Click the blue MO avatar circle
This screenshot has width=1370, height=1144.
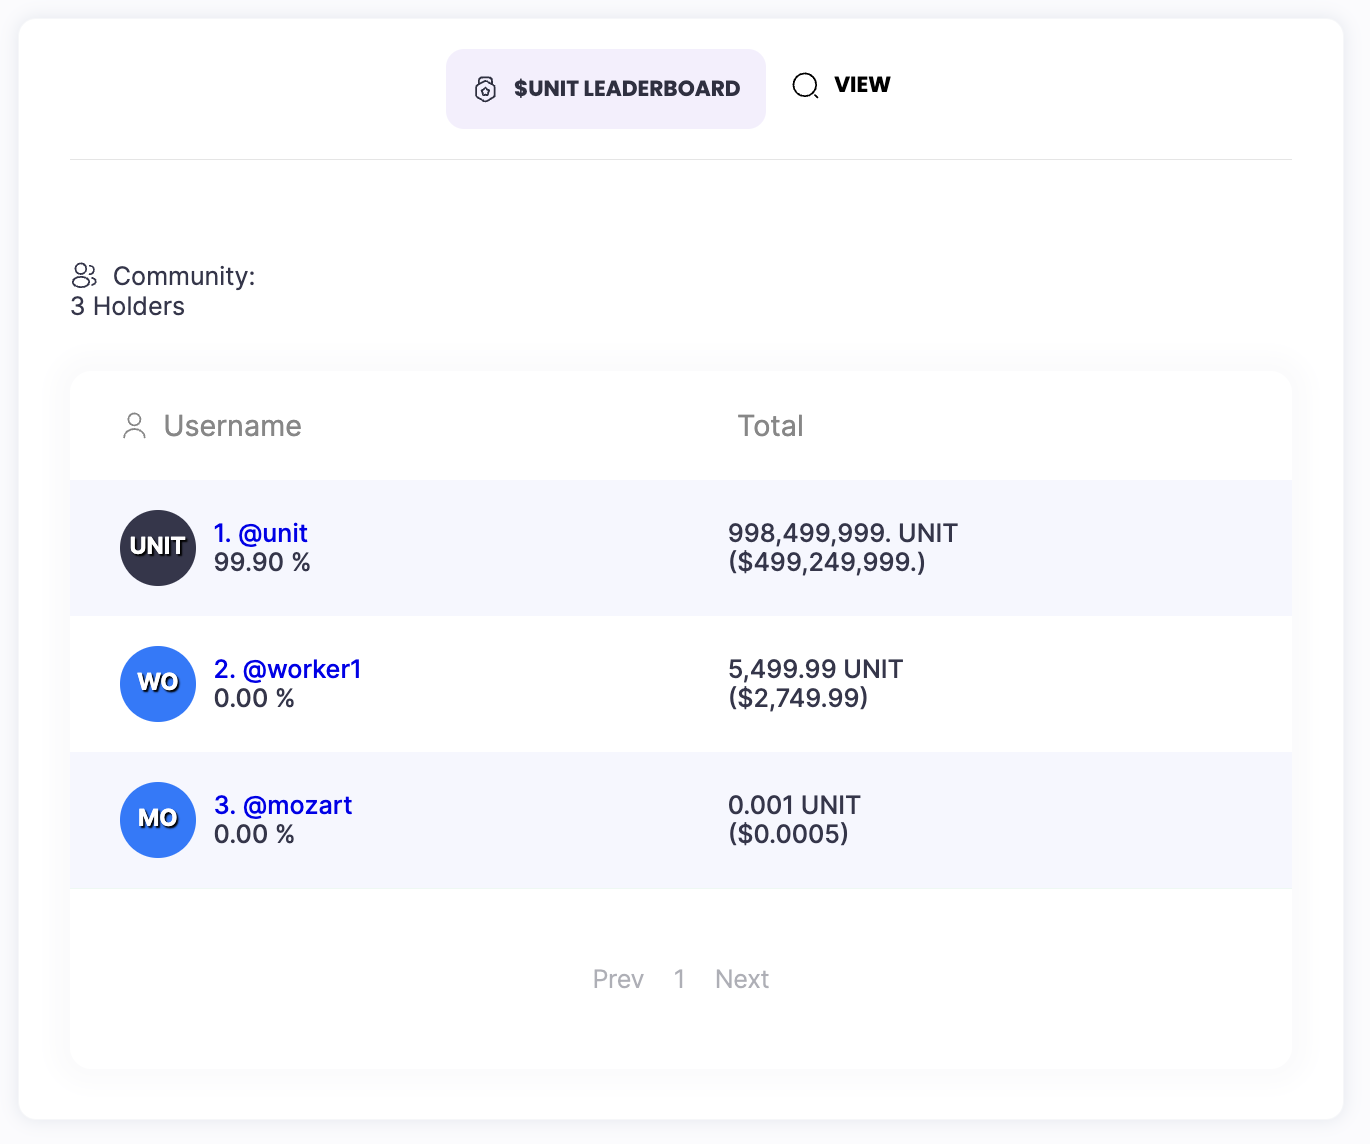tap(158, 819)
